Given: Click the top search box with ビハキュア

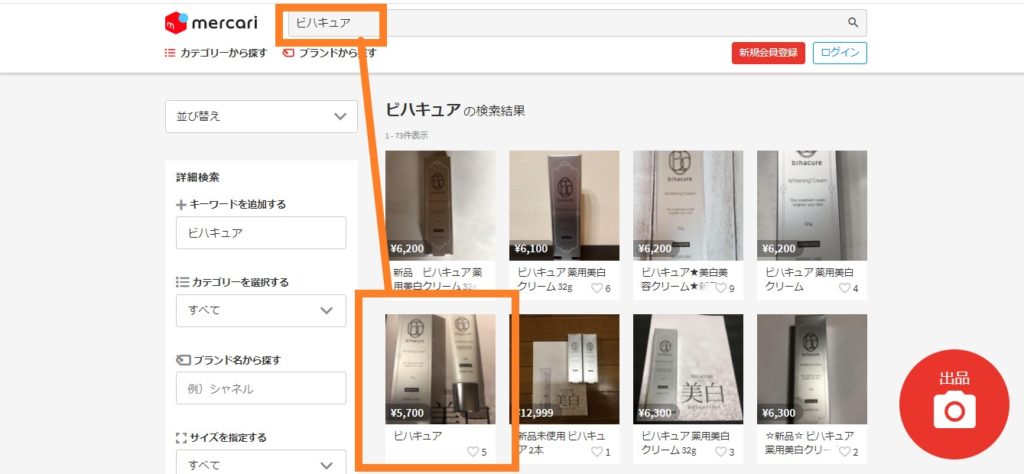Looking at the screenshot, I should pos(577,23).
